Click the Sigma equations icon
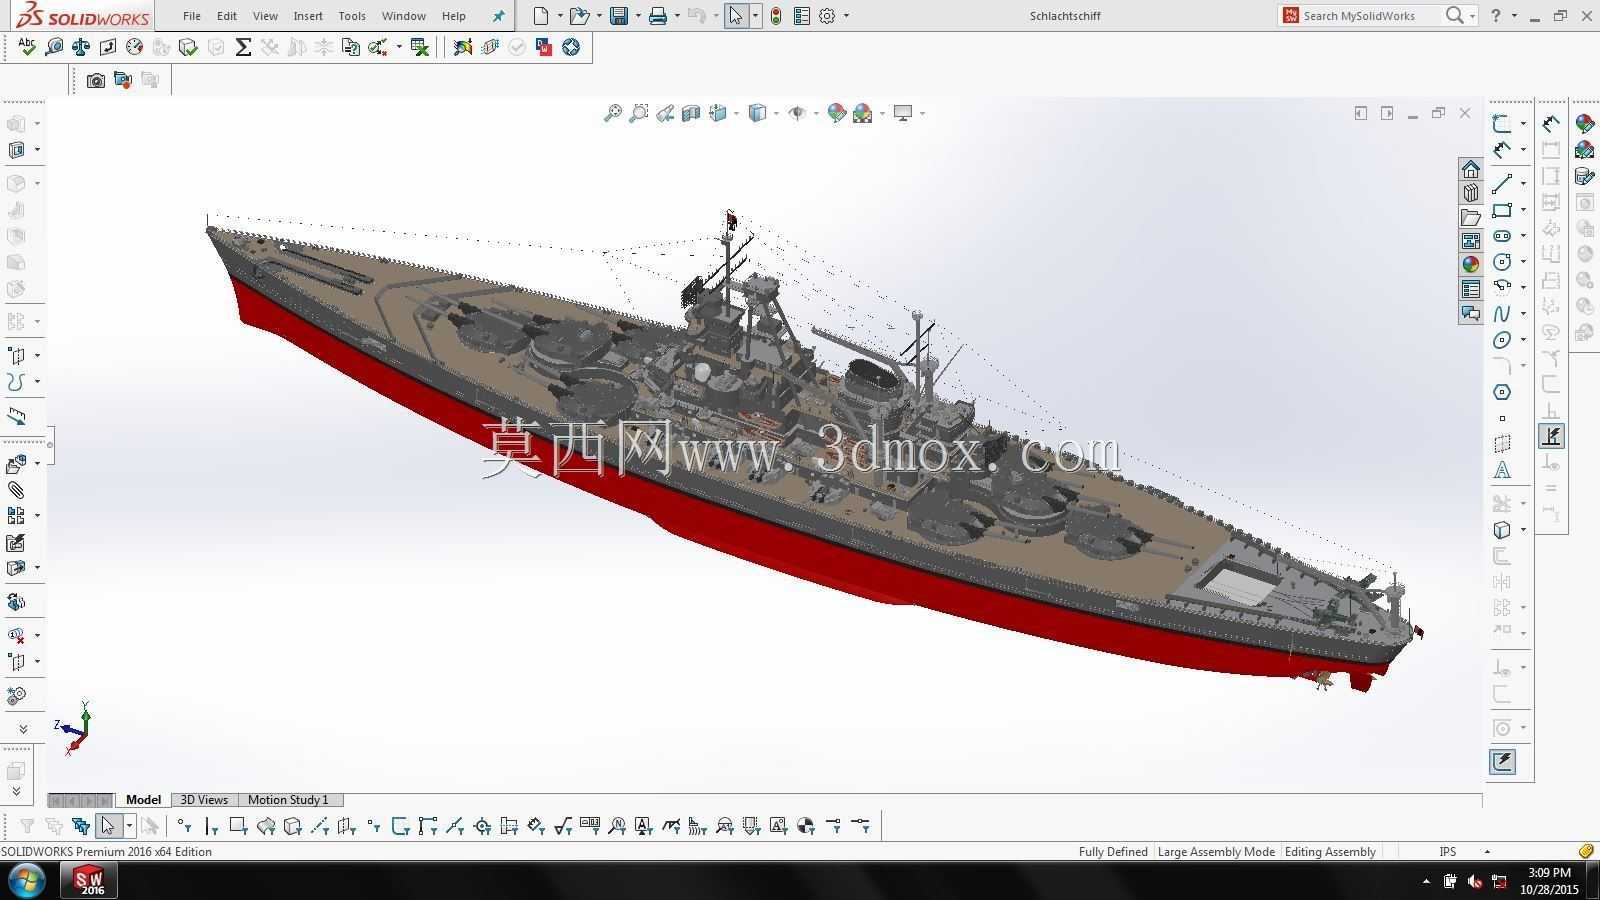 [243, 47]
